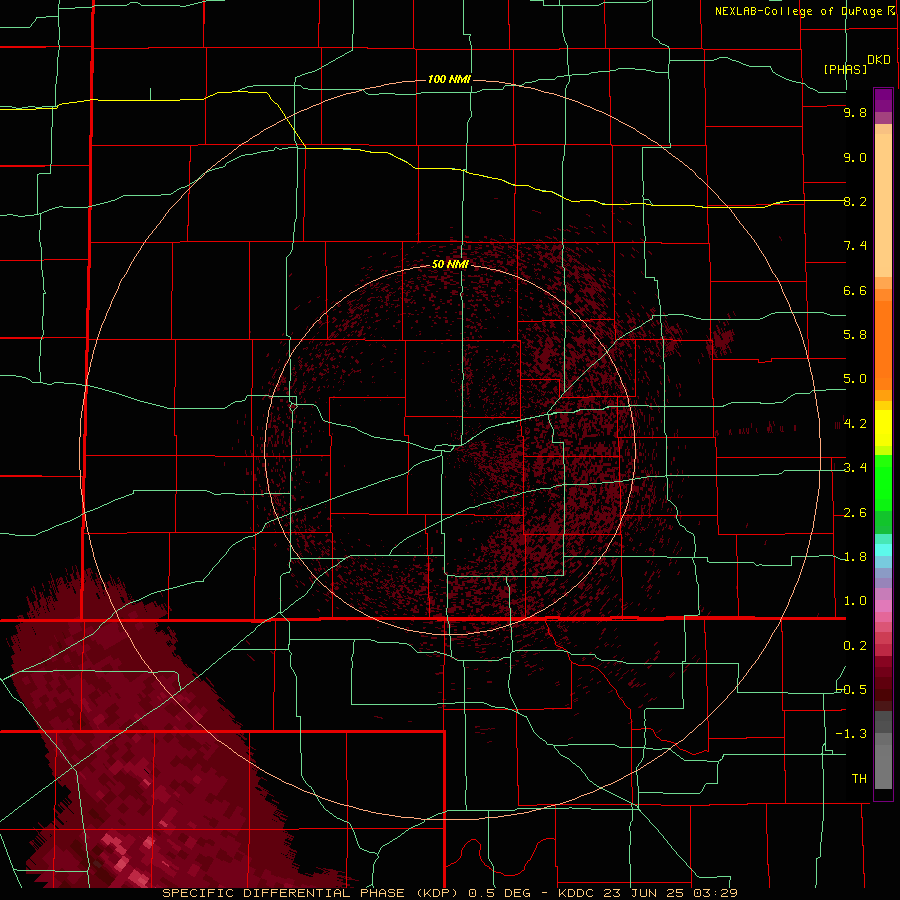Pick the bright green color bar segment

tap(883, 483)
